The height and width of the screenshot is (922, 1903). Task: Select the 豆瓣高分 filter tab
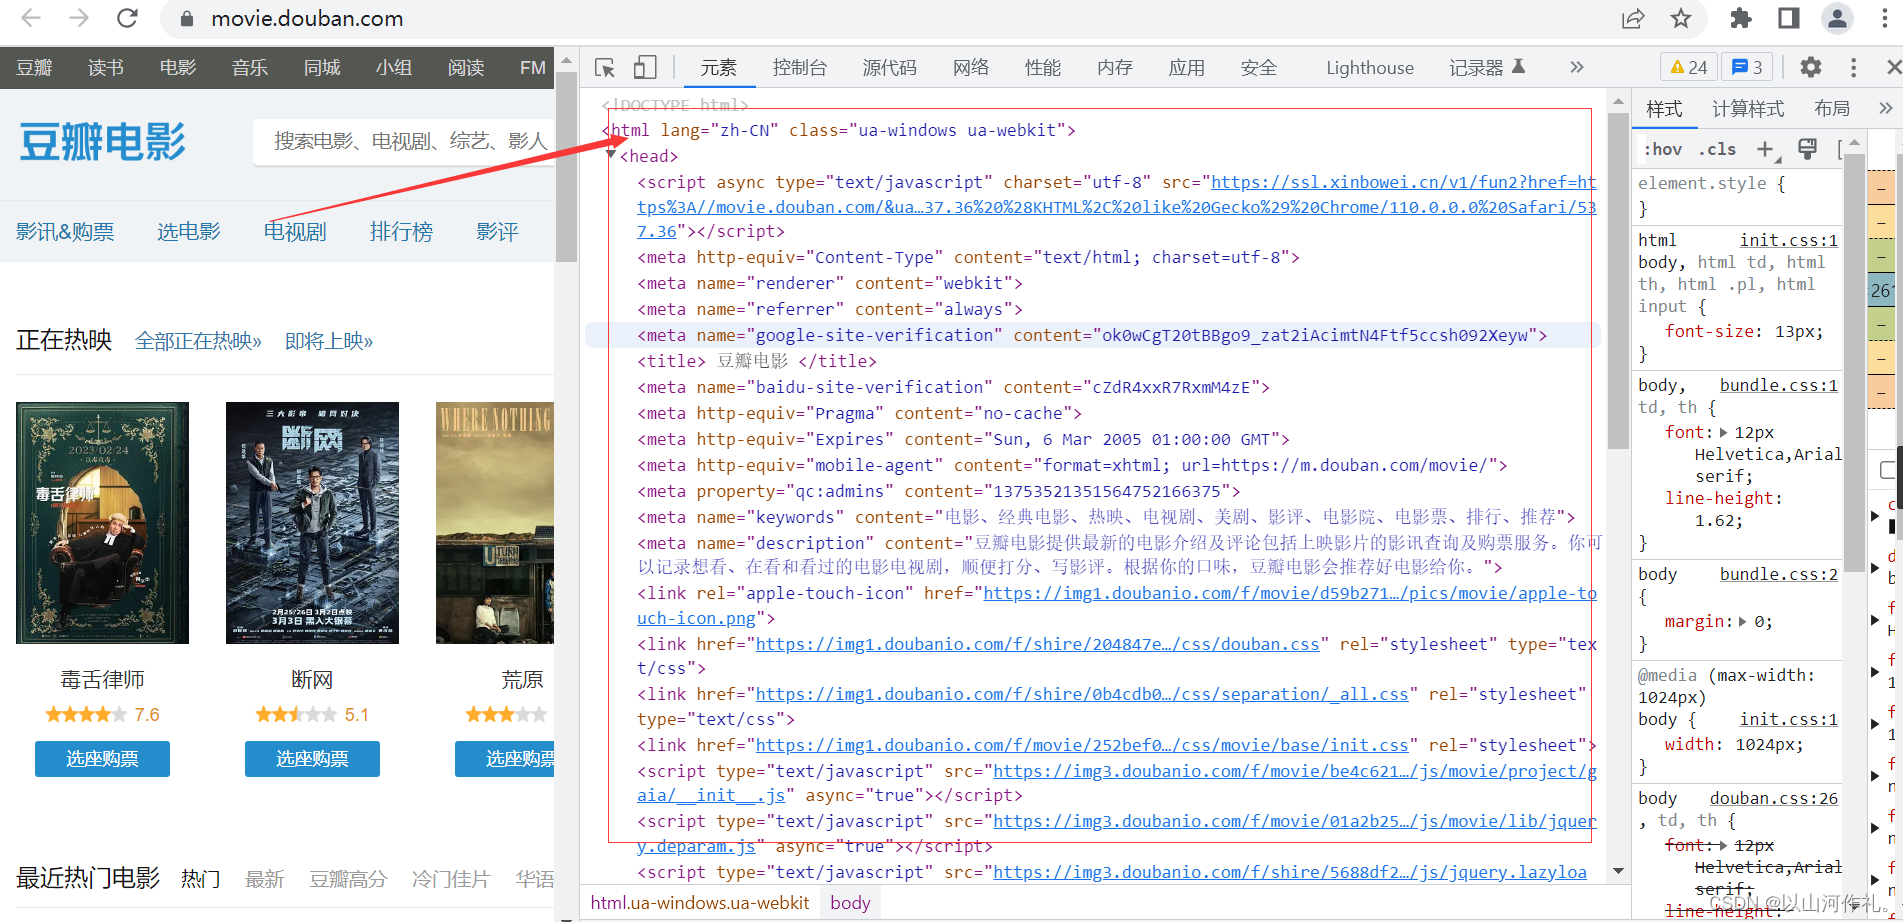(x=348, y=879)
